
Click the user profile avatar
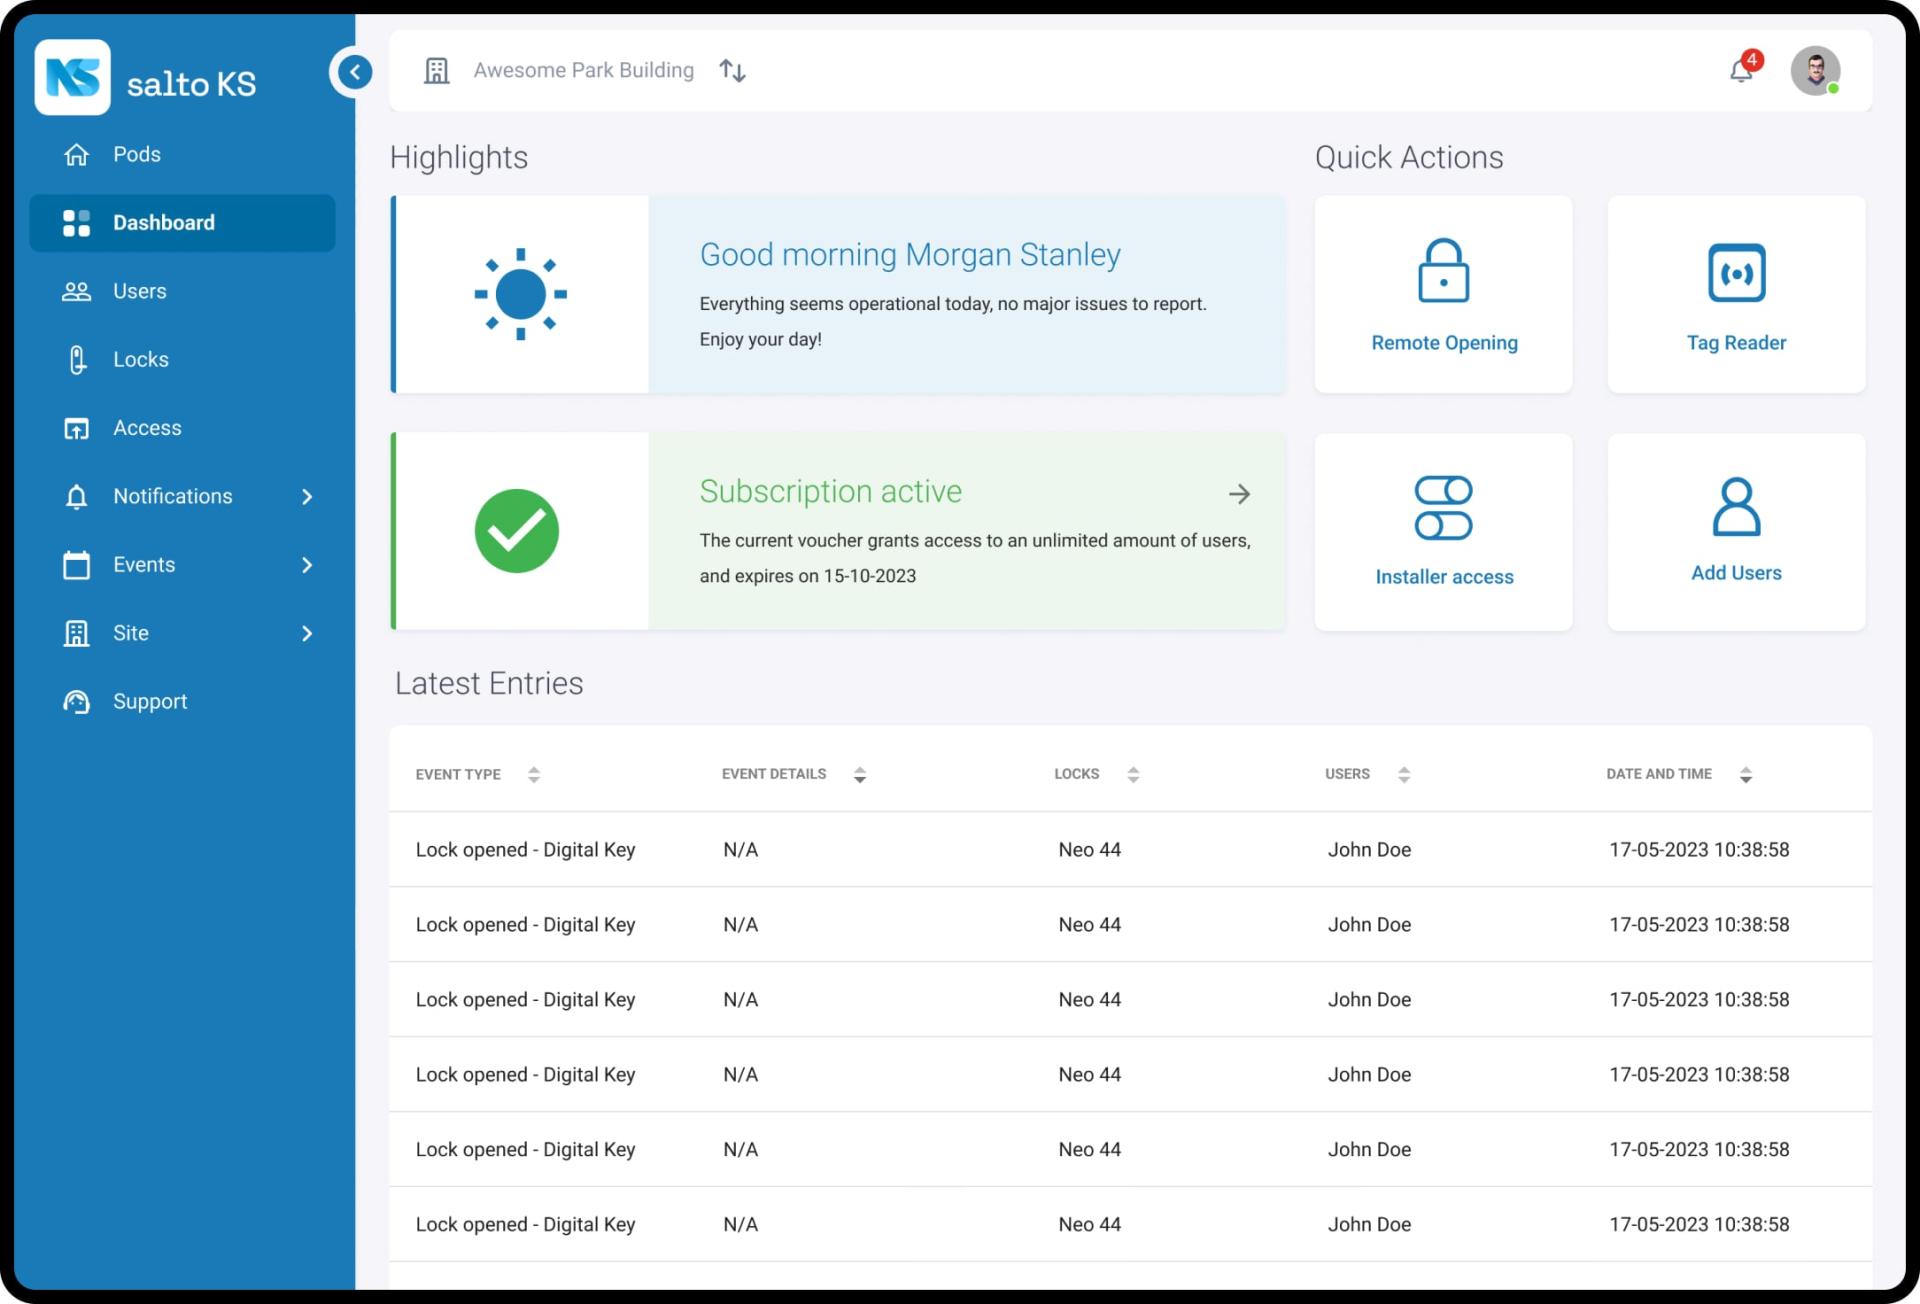1814,71
